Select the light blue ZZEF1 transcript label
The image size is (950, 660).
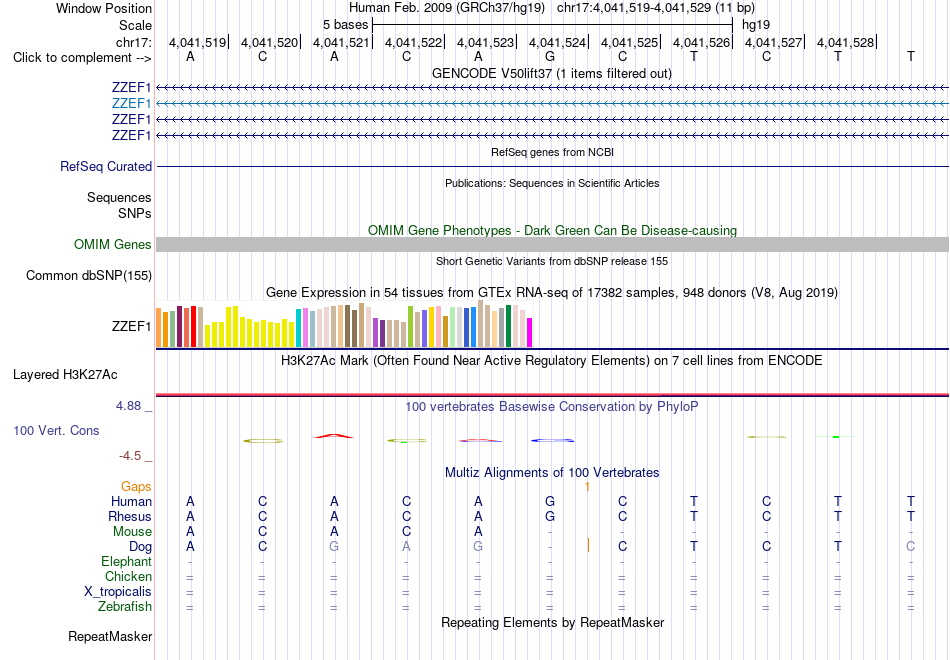[131, 104]
